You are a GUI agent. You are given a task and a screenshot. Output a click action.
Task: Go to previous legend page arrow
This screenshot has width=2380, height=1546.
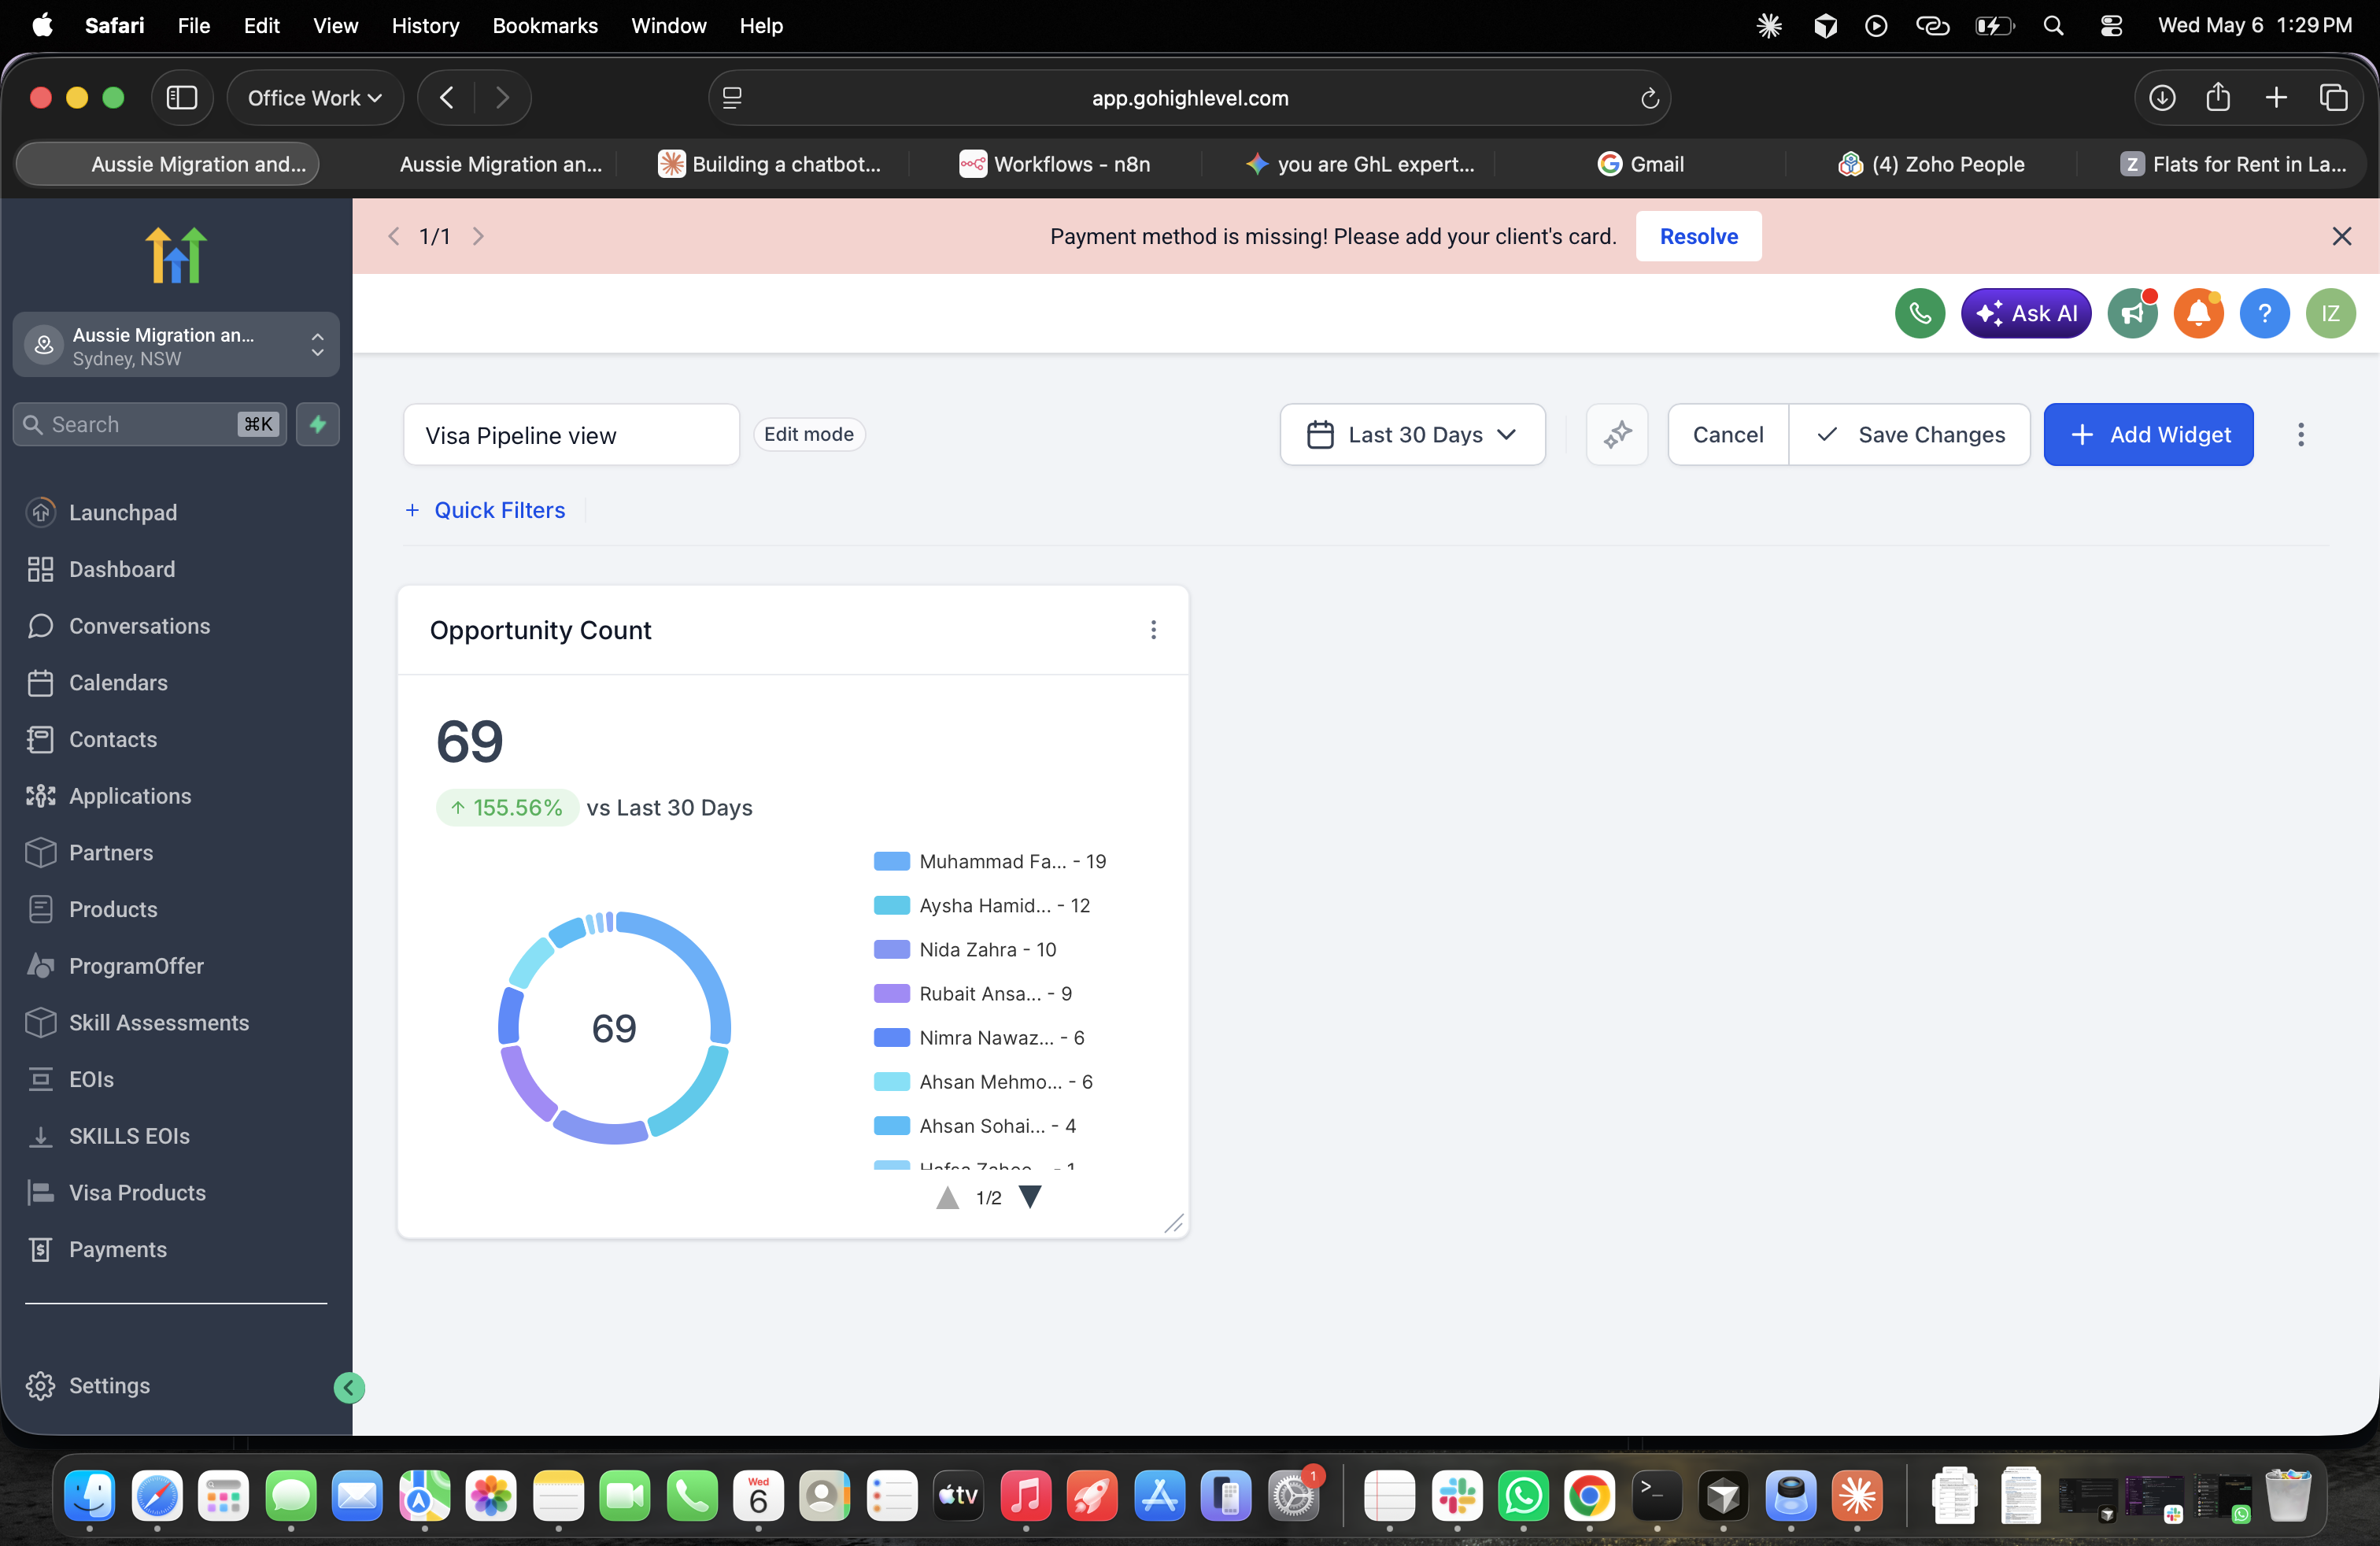[947, 1197]
